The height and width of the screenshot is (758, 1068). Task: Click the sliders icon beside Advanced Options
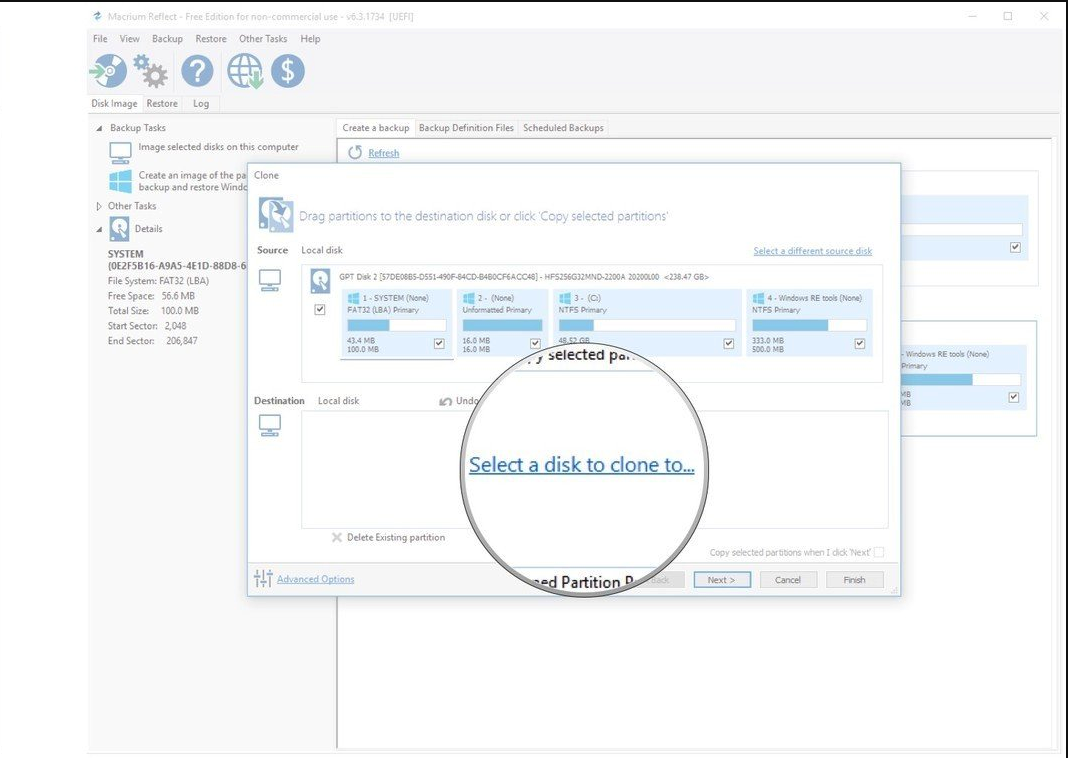263,578
